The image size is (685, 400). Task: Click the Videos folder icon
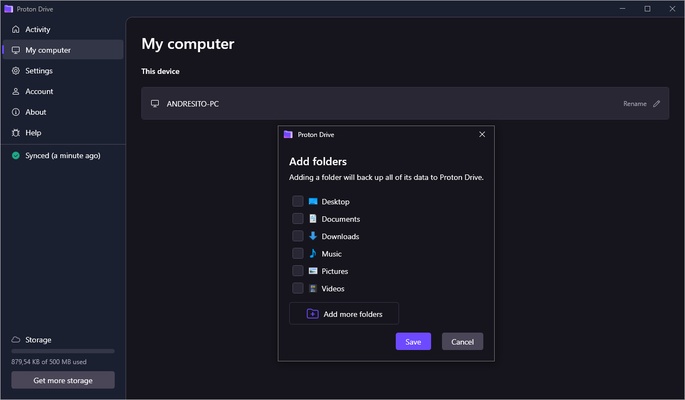tap(313, 288)
